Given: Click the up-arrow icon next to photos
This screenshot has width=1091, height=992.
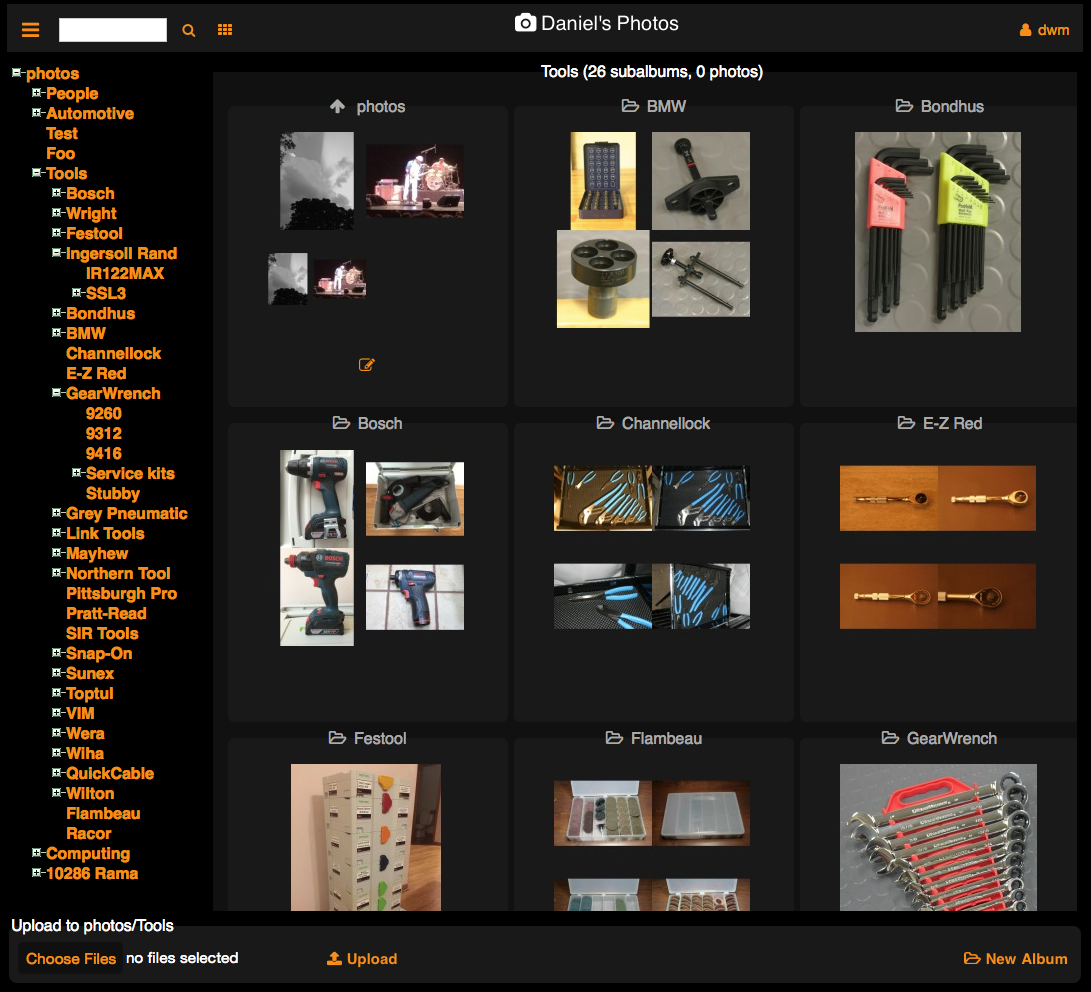Looking at the screenshot, I should pos(337,106).
